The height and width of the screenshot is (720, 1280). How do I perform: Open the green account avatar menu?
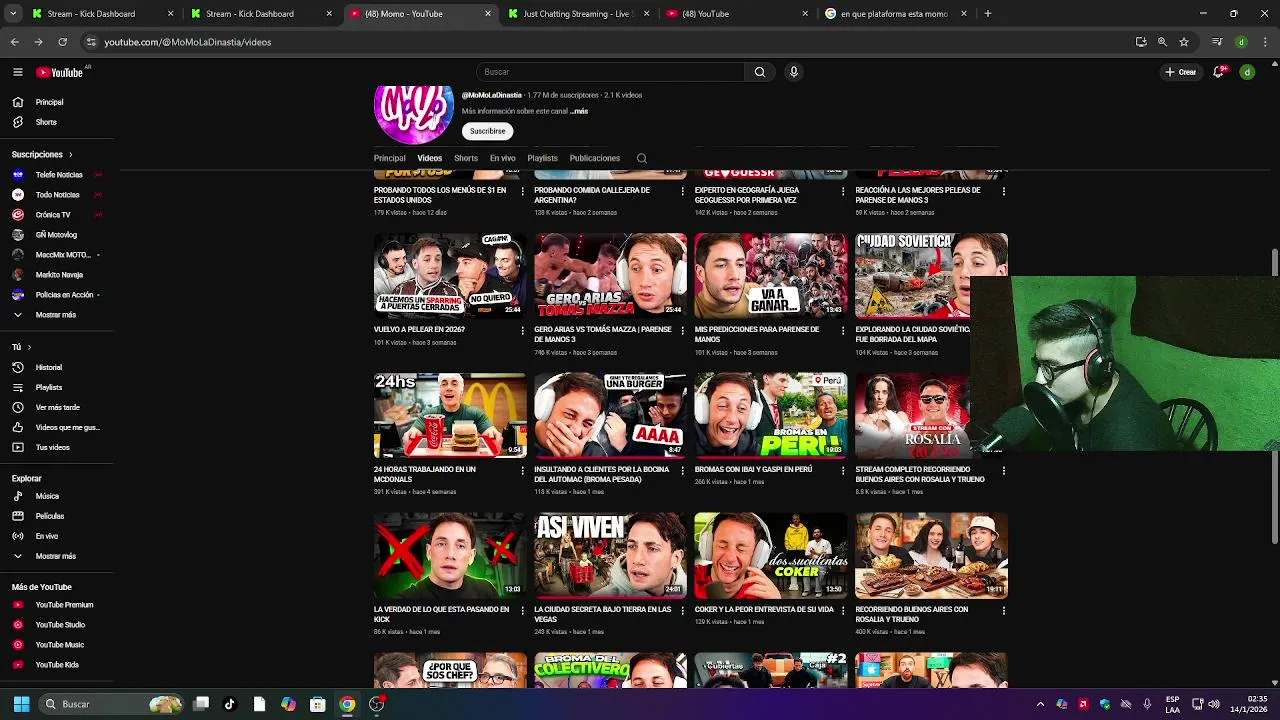click(1247, 72)
